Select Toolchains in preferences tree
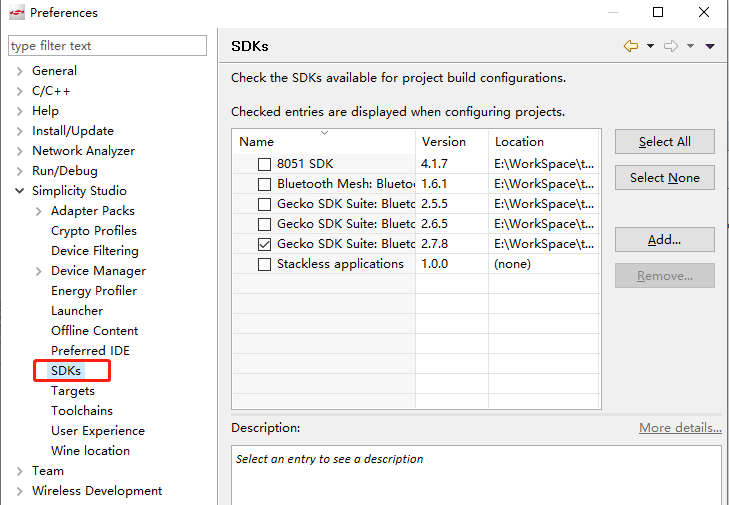 pos(82,411)
